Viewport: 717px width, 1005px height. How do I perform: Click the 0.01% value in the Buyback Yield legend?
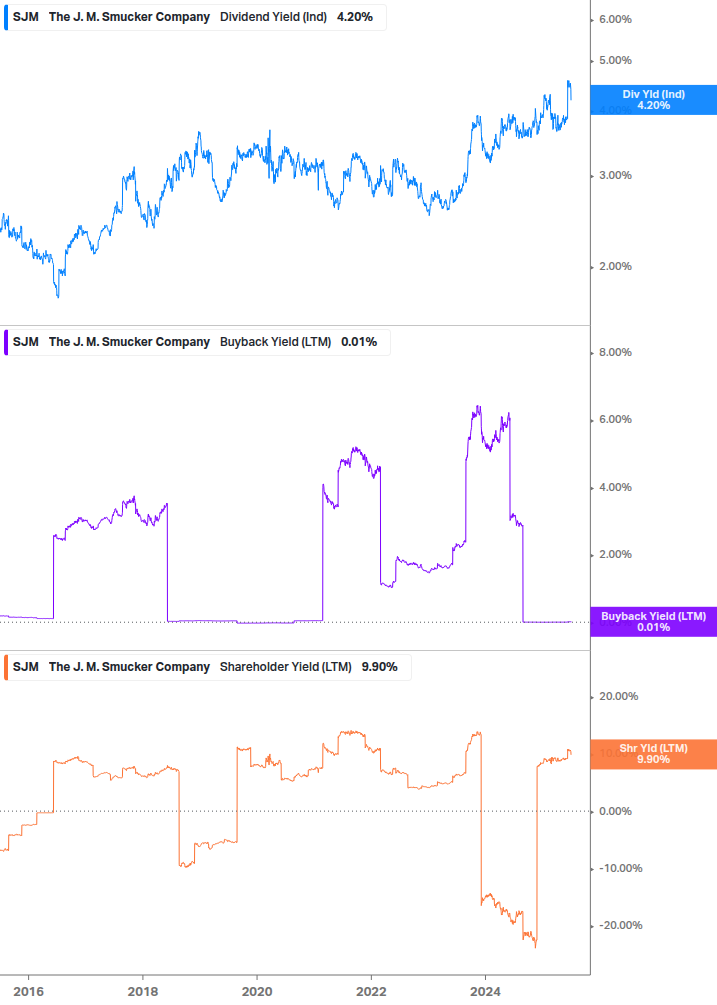[x=359, y=342]
